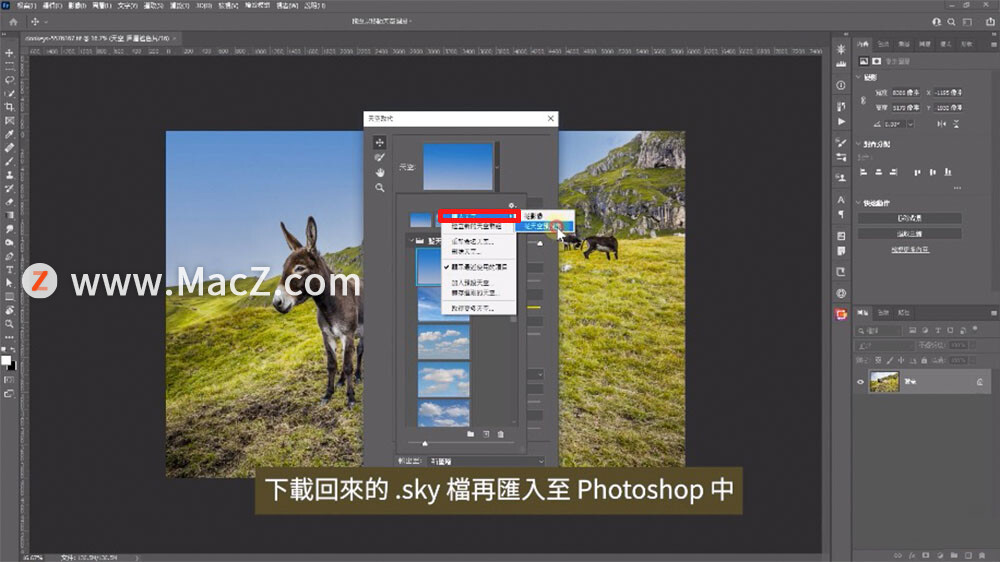The image size is (1000, 562).
Task: Toggle lock all in Layers panel
Action: pos(924,360)
